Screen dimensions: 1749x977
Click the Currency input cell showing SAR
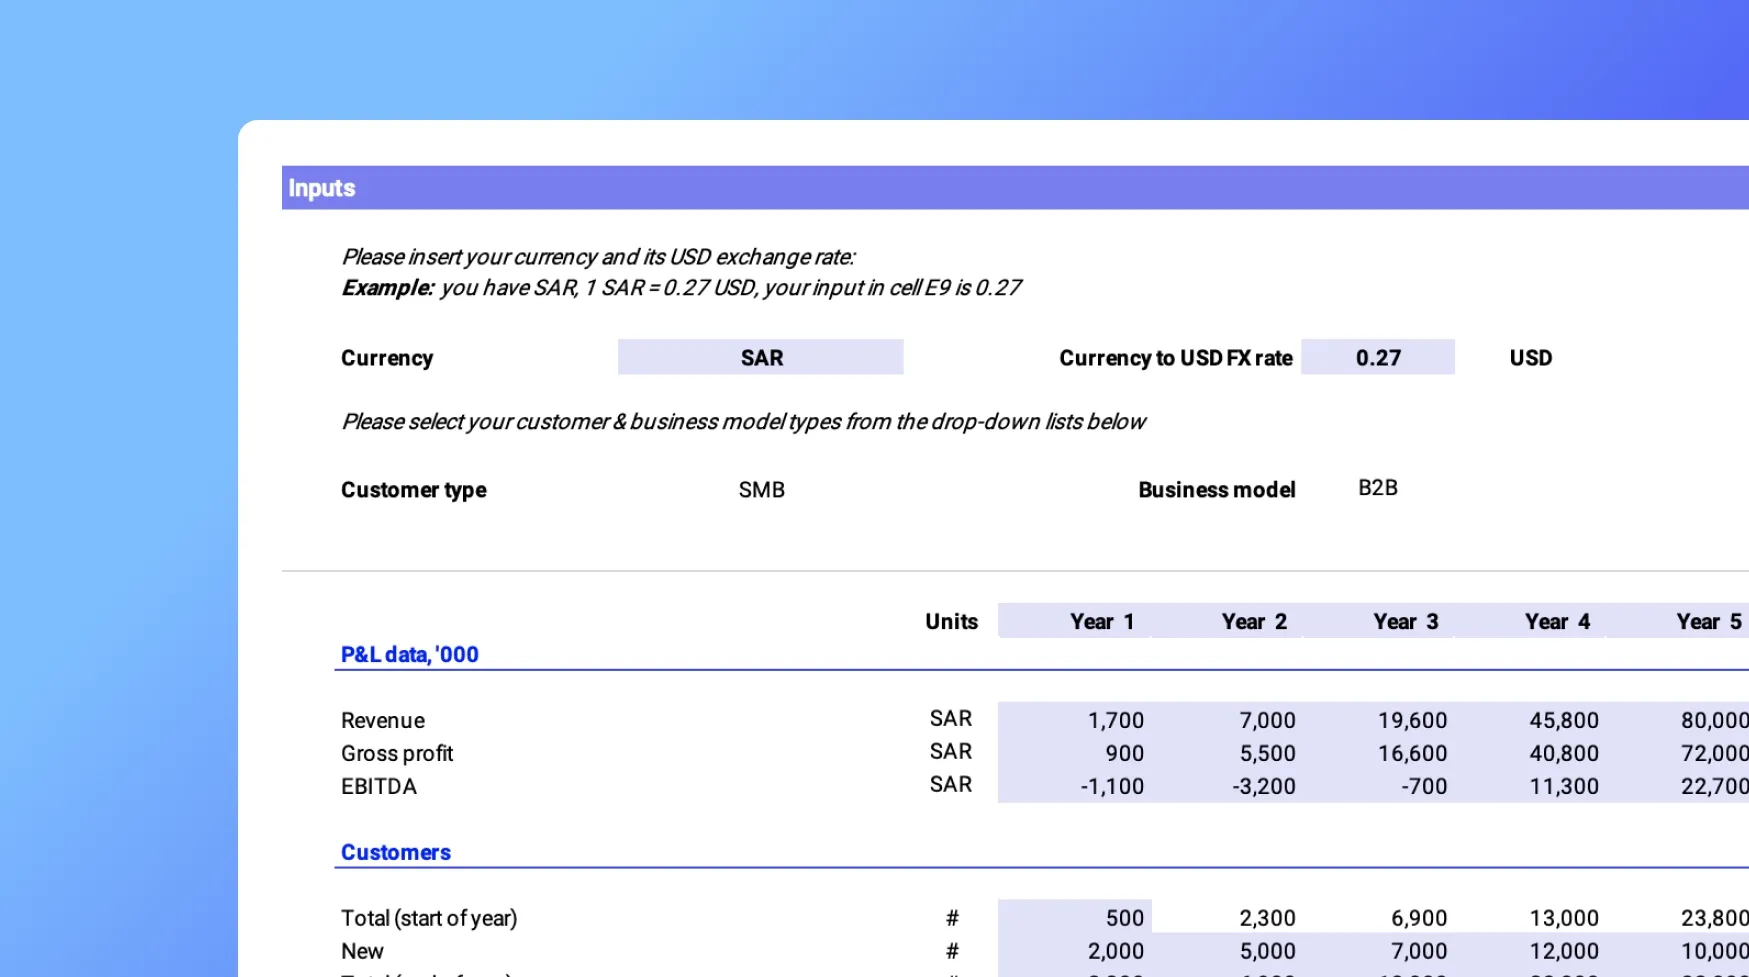[x=760, y=358]
